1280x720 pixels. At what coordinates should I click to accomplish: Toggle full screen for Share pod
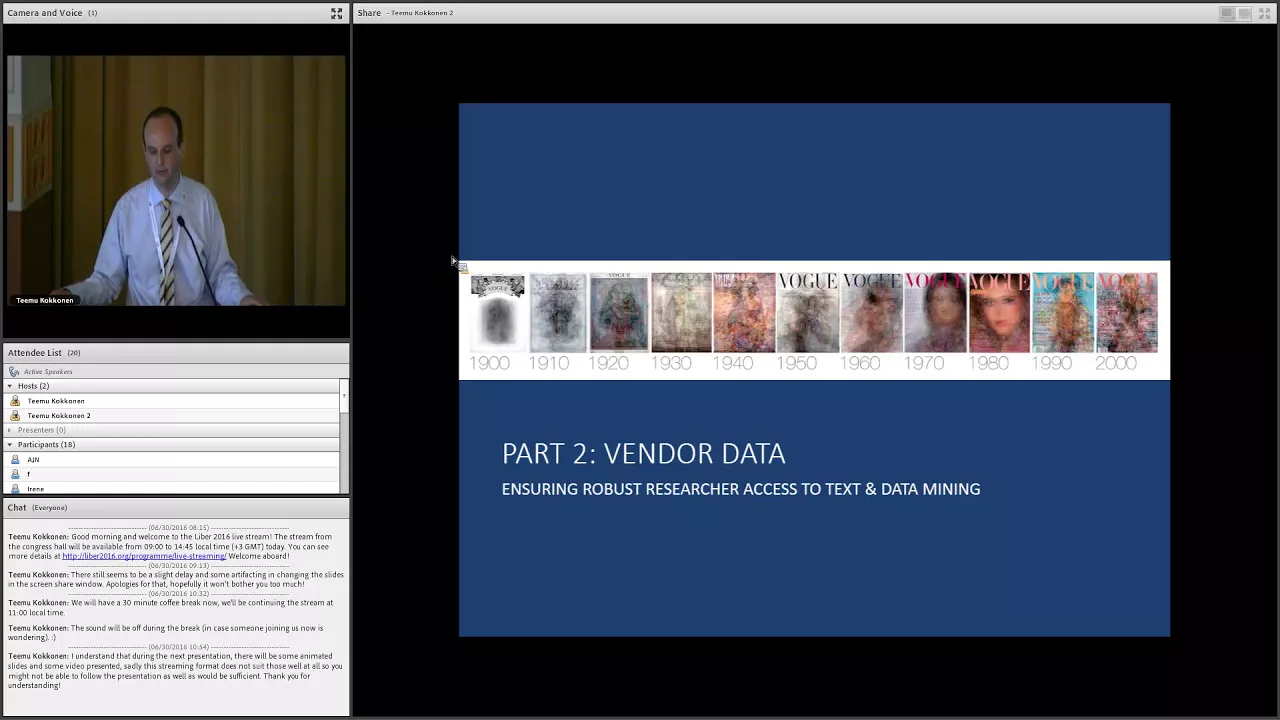[1264, 13]
